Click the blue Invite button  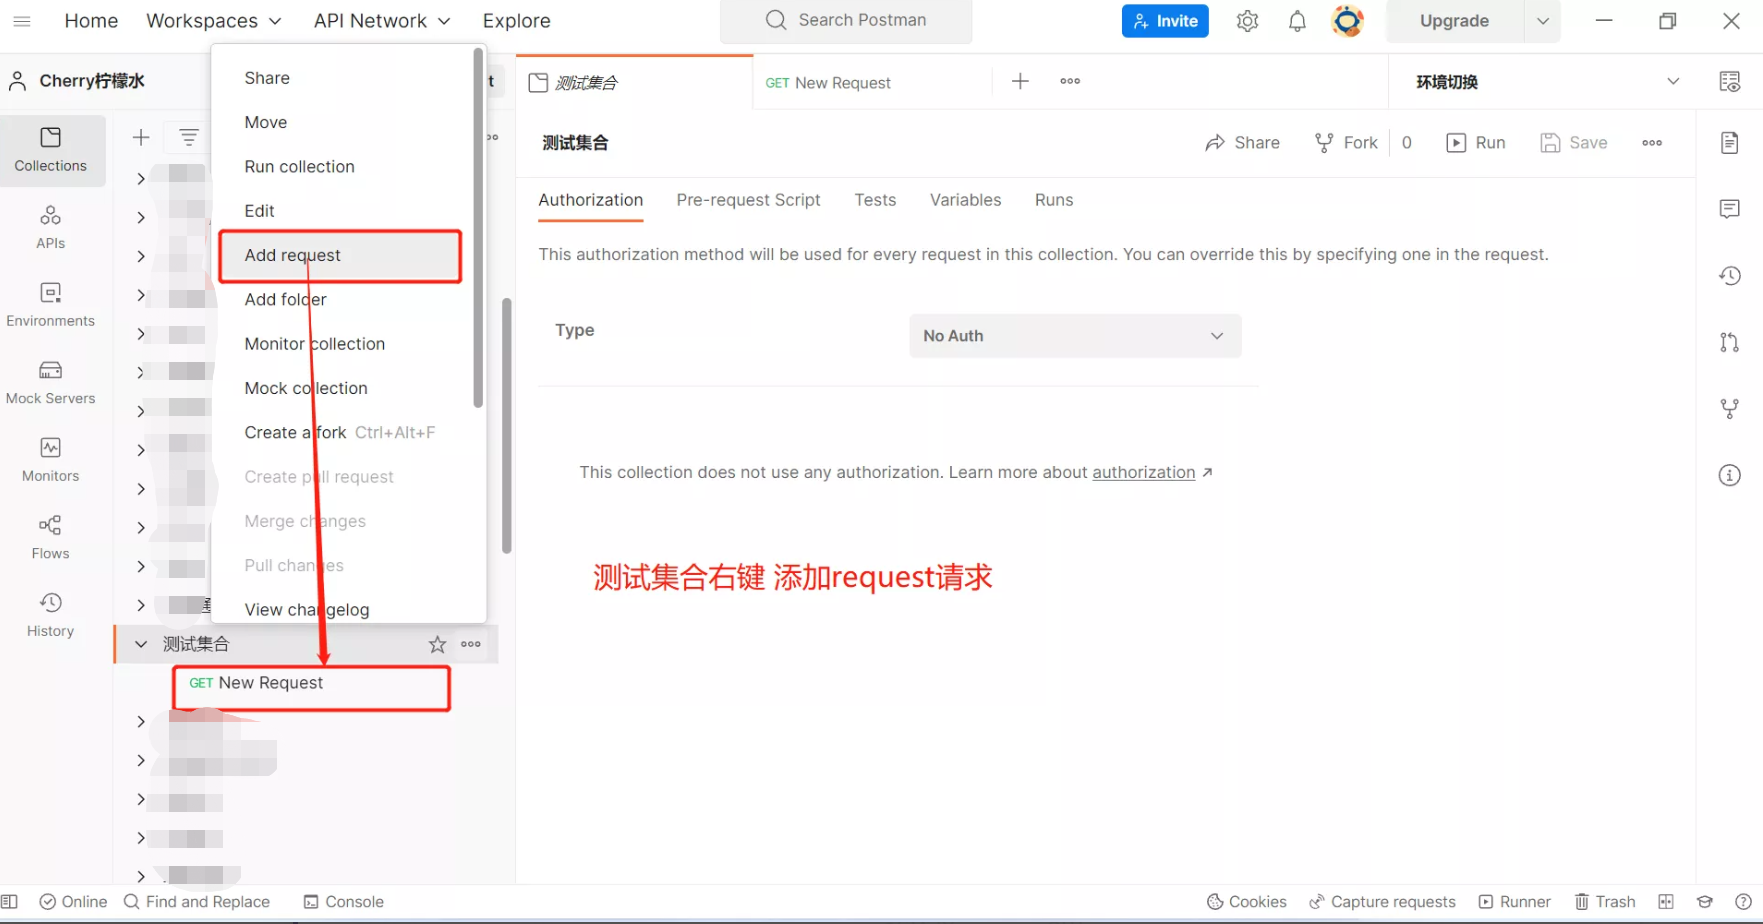coord(1165,21)
